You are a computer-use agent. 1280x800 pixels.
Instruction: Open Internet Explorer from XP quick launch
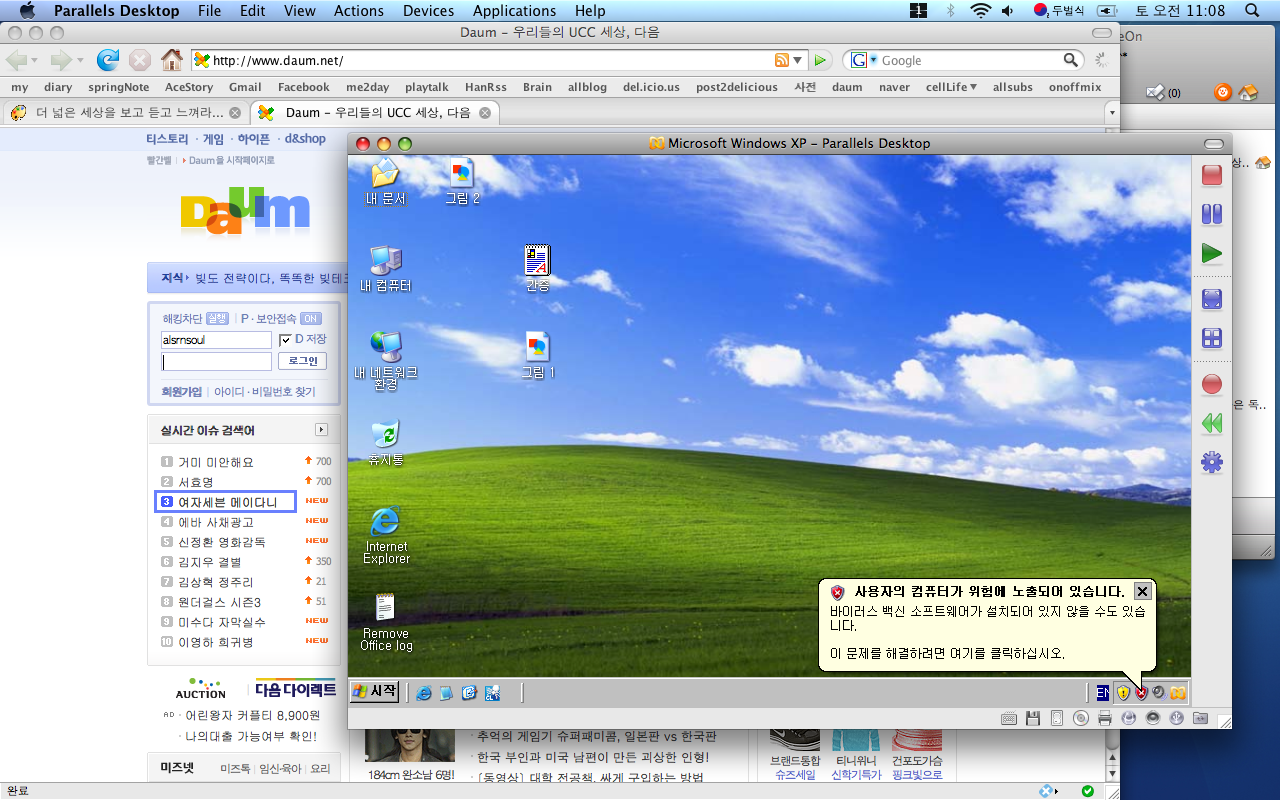424,692
